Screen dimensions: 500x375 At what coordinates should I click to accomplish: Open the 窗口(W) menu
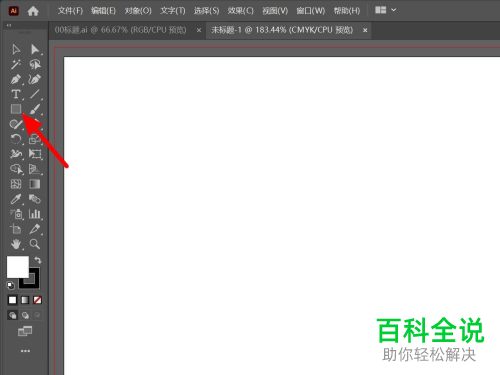click(x=311, y=11)
